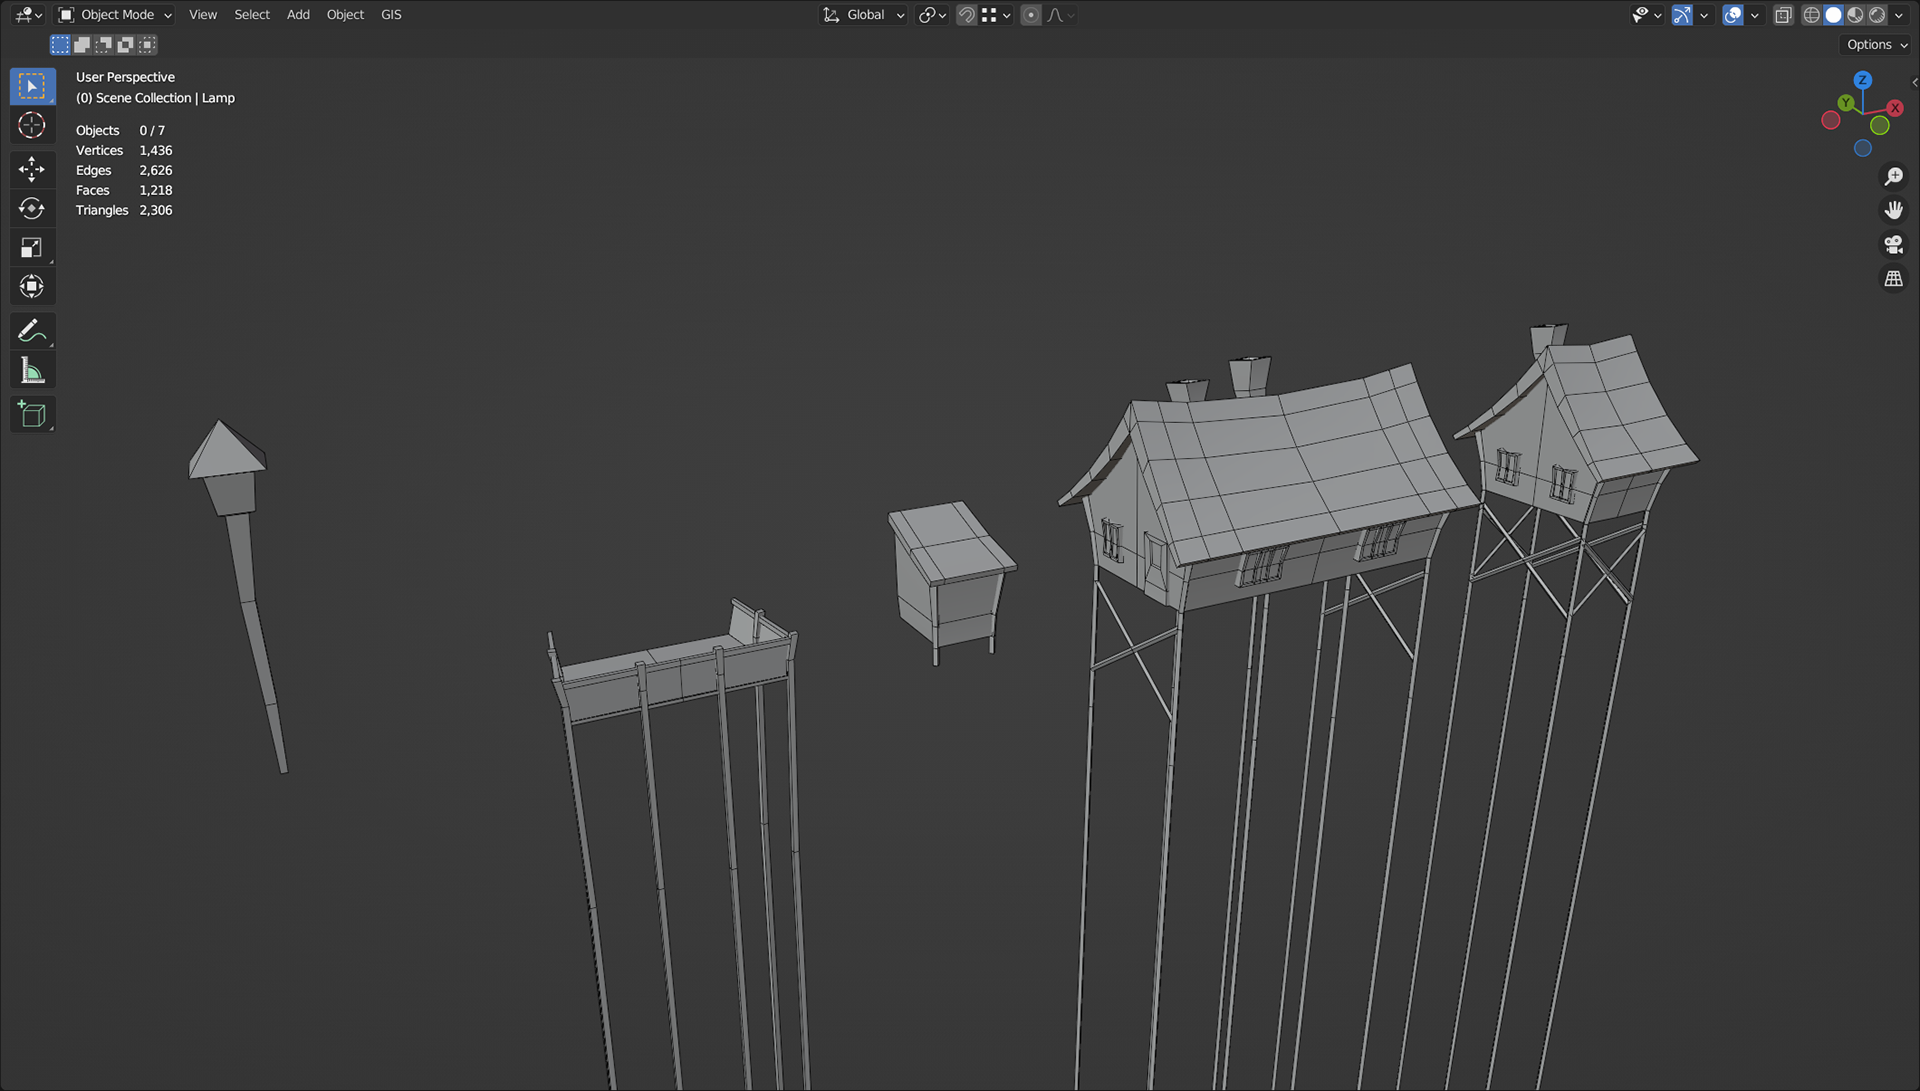Toggle X-ray display
The height and width of the screenshot is (1091, 1920).
tap(1783, 15)
